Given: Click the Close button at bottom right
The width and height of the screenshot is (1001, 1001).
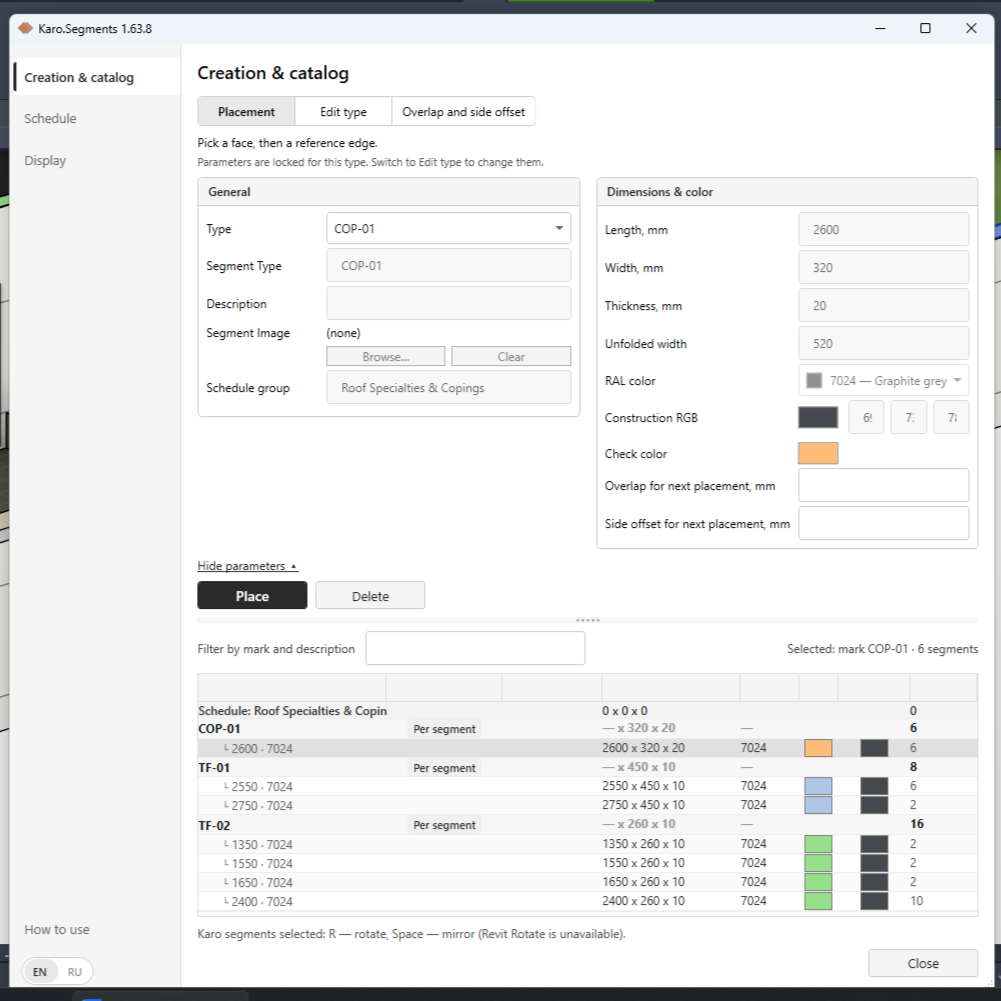Looking at the screenshot, I should tap(923, 963).
